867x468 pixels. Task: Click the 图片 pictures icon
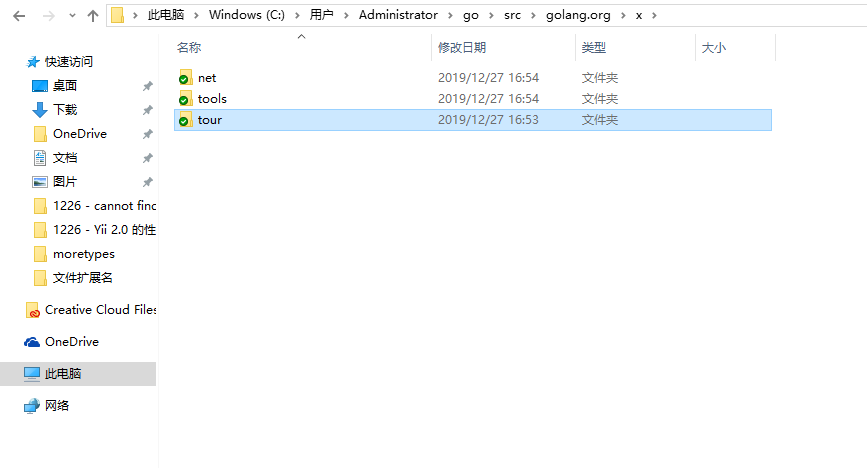(40, 182)
